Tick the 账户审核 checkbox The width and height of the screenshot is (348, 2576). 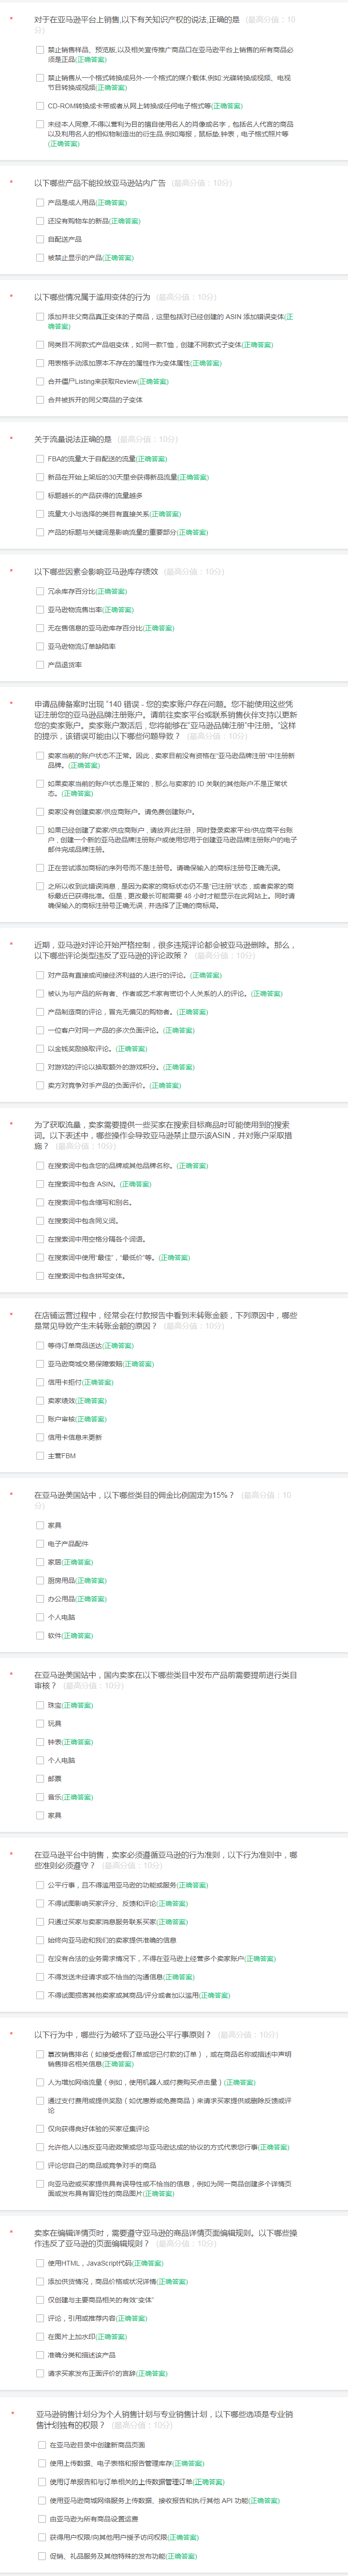click(x=41, y=1418)
